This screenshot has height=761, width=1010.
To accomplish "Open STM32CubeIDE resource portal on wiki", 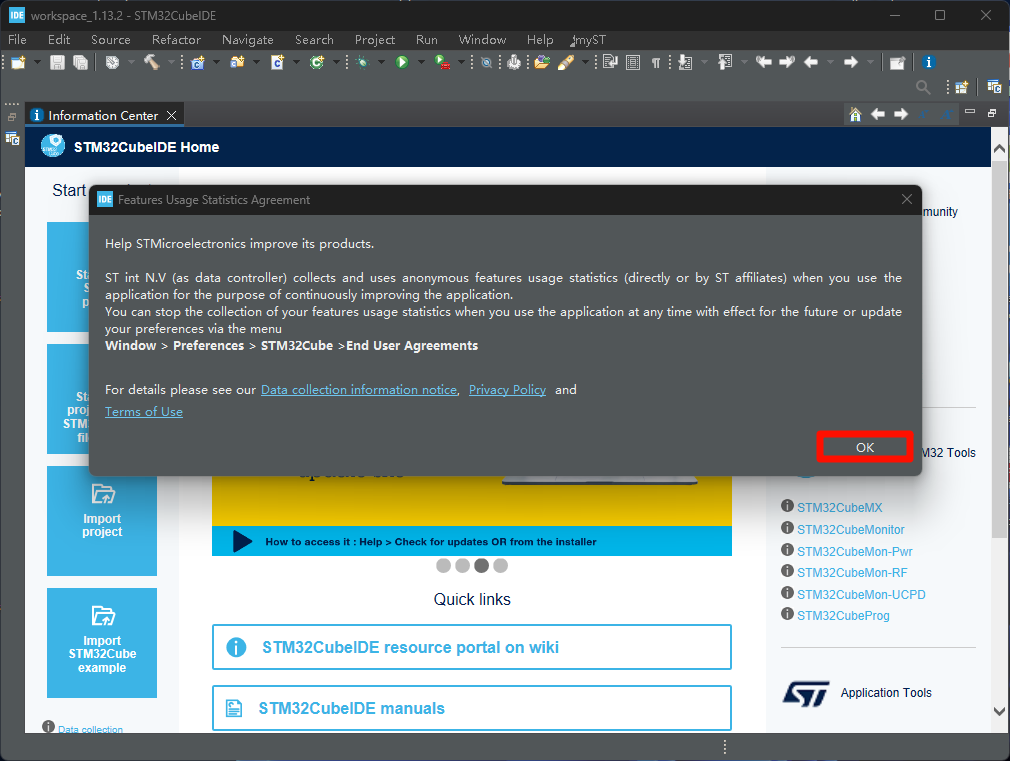I will point(472,647).
